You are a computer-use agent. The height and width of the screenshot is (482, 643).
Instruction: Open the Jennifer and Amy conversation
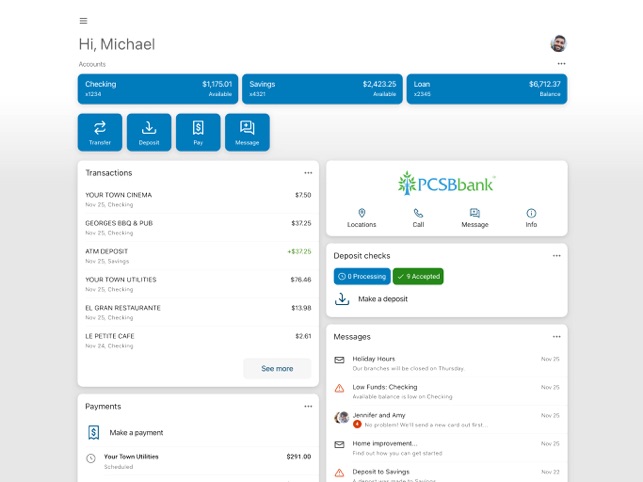coord(447,420)
